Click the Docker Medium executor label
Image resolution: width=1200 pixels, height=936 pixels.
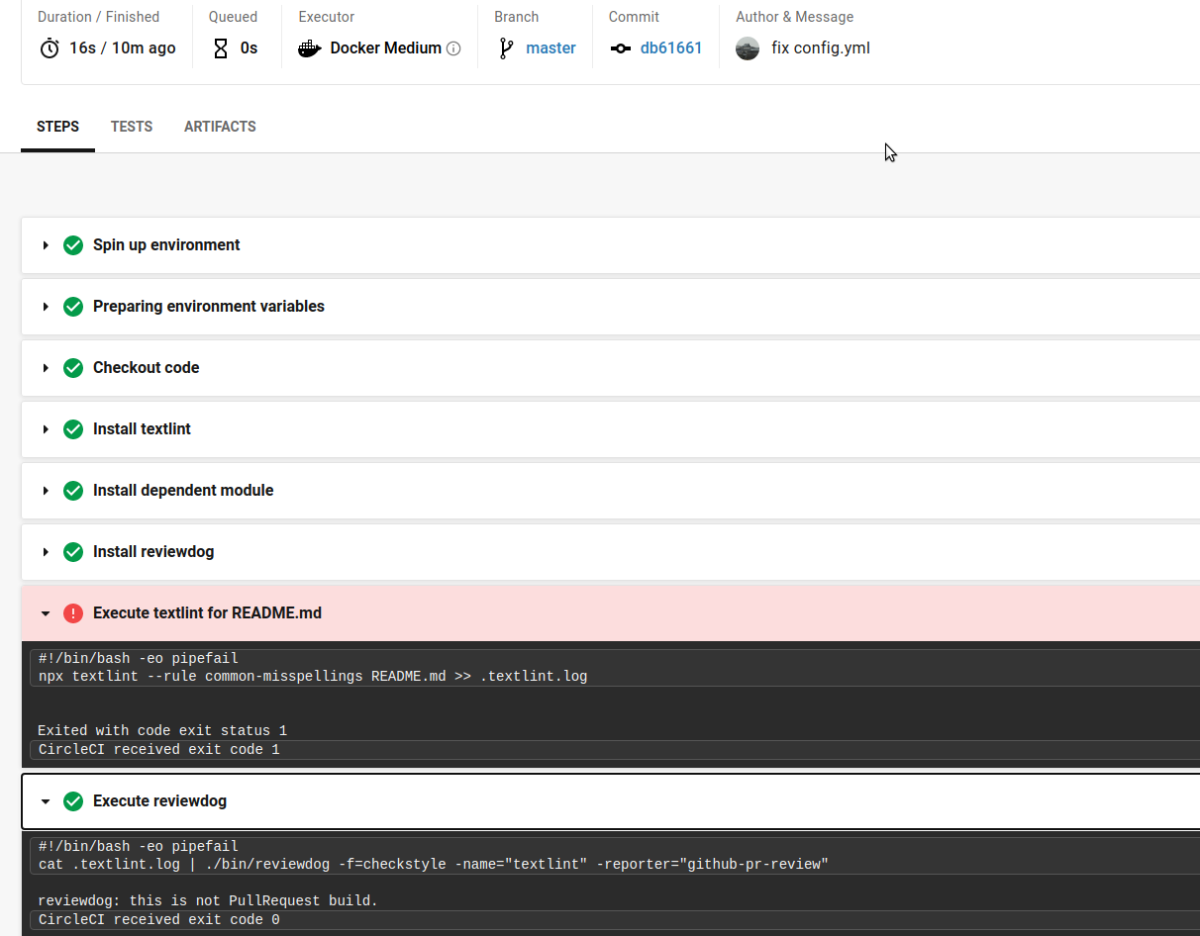pyautogui.click(x=386, y=48)
